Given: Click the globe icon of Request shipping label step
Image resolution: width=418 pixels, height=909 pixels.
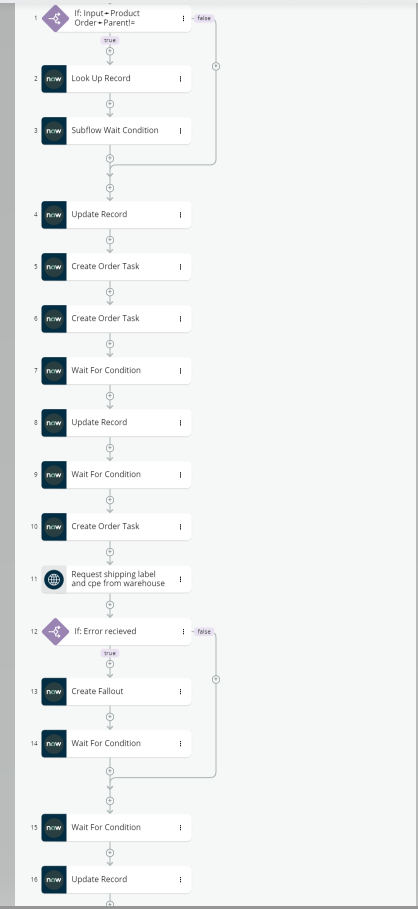Looking at the screenshot, I should (x=54, y=579).
